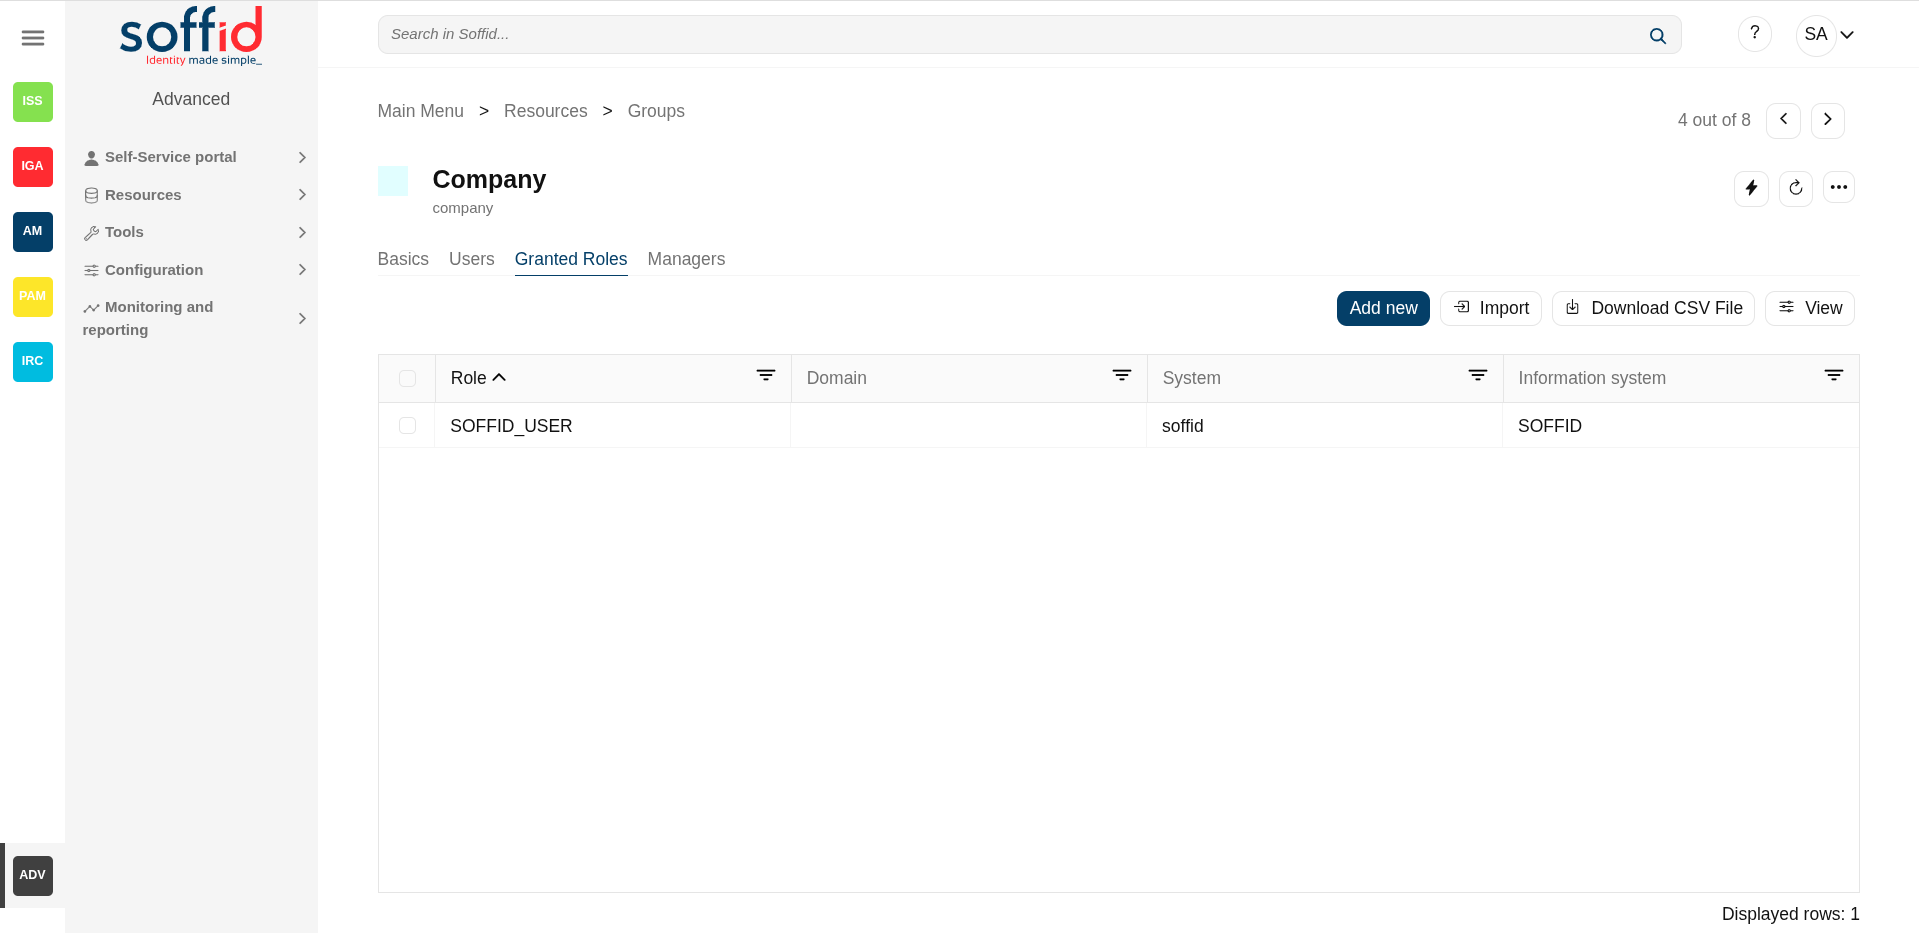Image resolution: width=1919 pixels, height=933 pixels.
Task: Toggle Role column sort arrow
Action: (x=499, y=377)
